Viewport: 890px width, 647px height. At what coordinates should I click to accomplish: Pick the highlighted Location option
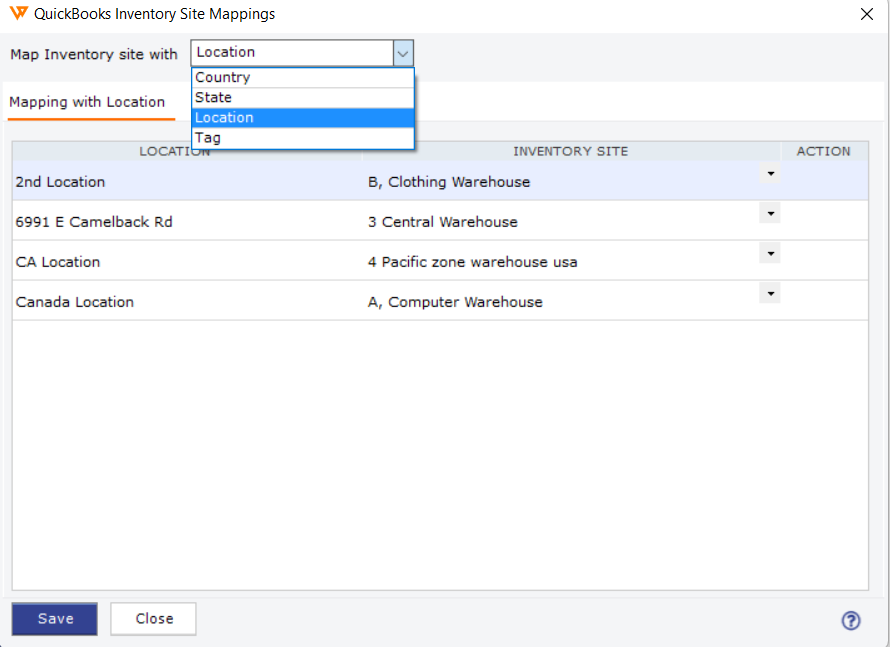(303, 117)
